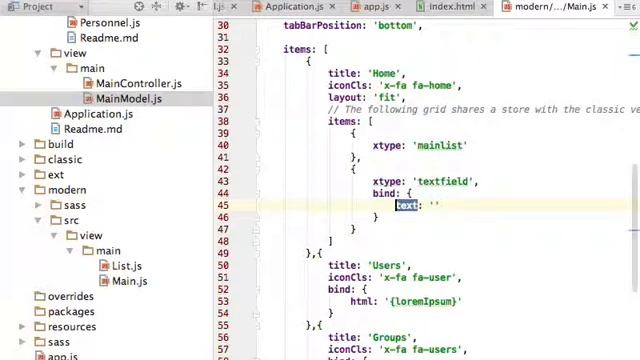Show the hidden tabs list dropdown
The width and height of the screenshot is (640, 360).
627,7
